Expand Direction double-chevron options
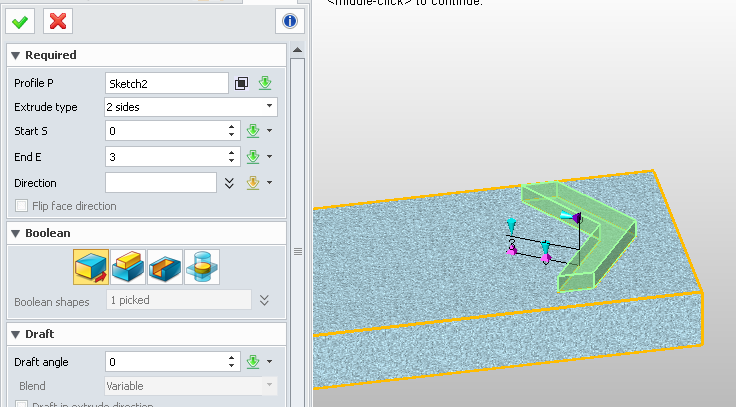The image size is (736, 407). pos(229,183)
